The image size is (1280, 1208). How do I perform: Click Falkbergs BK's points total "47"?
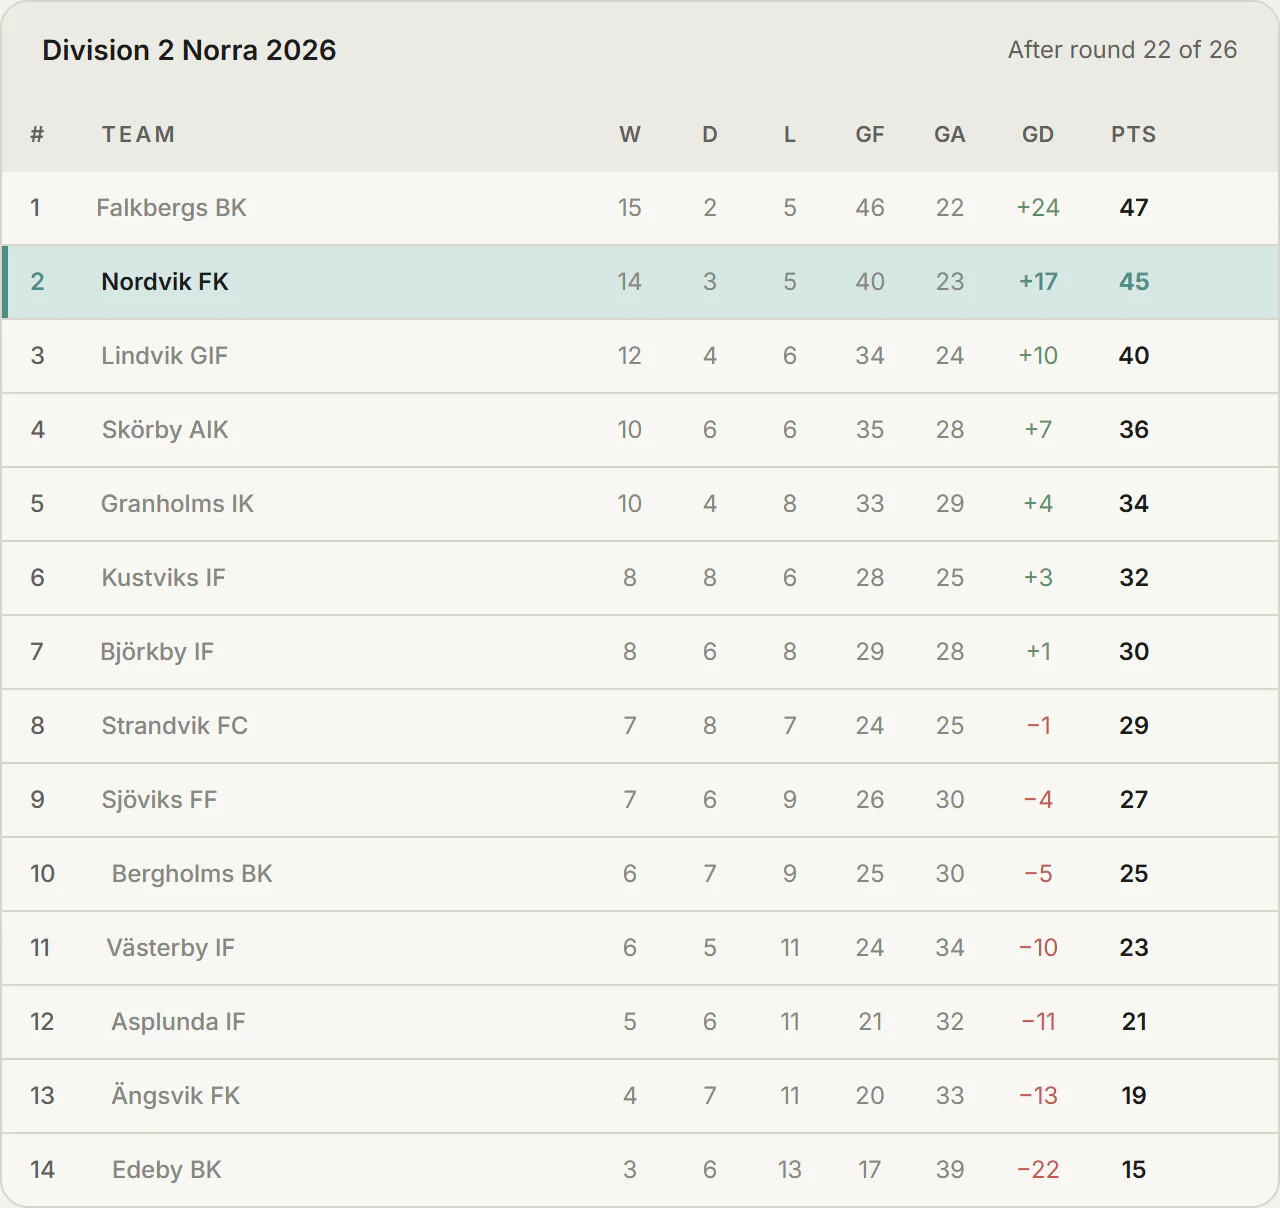(1134, 208)
